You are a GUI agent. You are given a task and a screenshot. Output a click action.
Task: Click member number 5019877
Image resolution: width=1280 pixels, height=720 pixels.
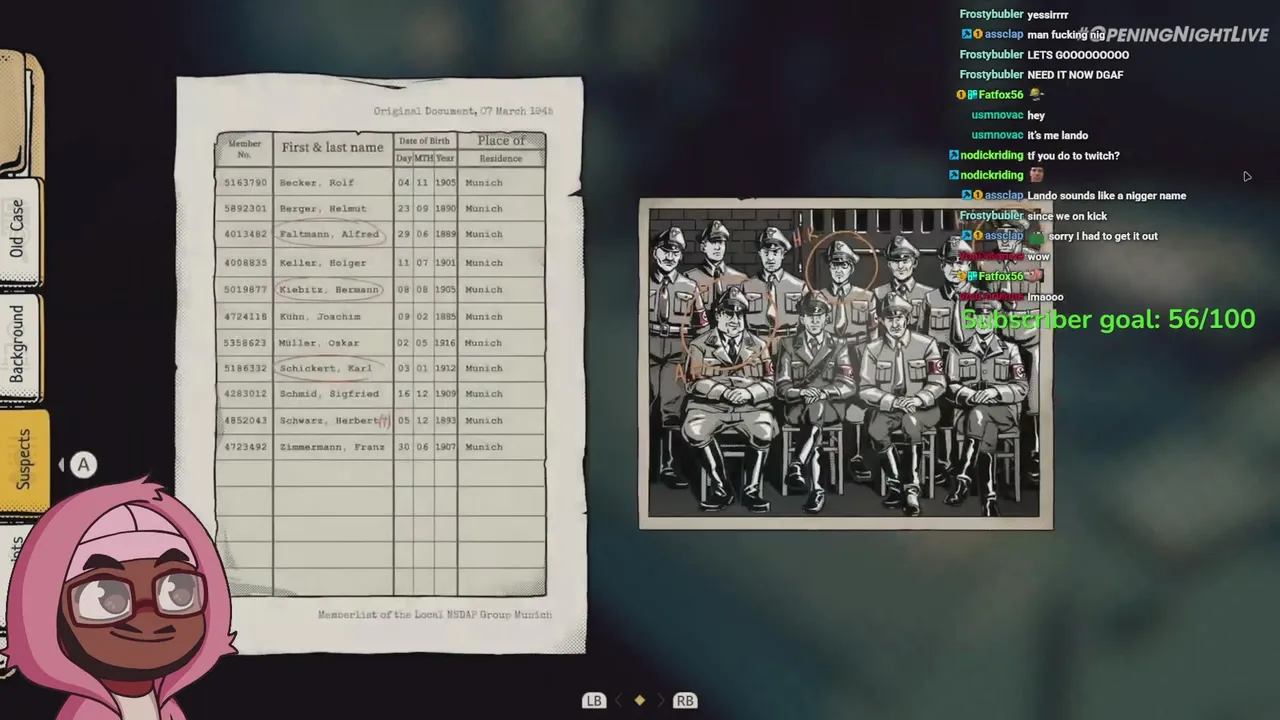(245, 290)
